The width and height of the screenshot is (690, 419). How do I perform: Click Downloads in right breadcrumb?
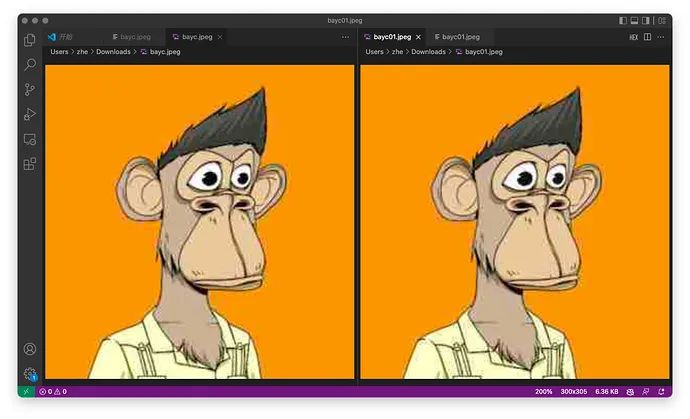[x=429, y=51]
